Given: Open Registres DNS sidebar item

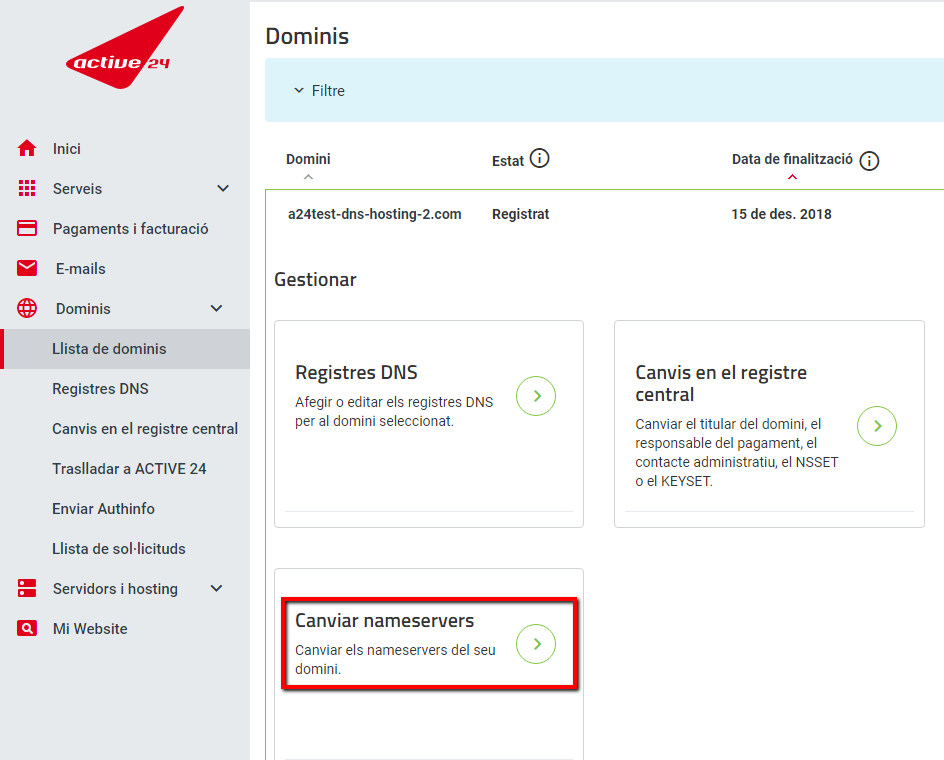Looking at the screenshot, I should coord(101,388).
